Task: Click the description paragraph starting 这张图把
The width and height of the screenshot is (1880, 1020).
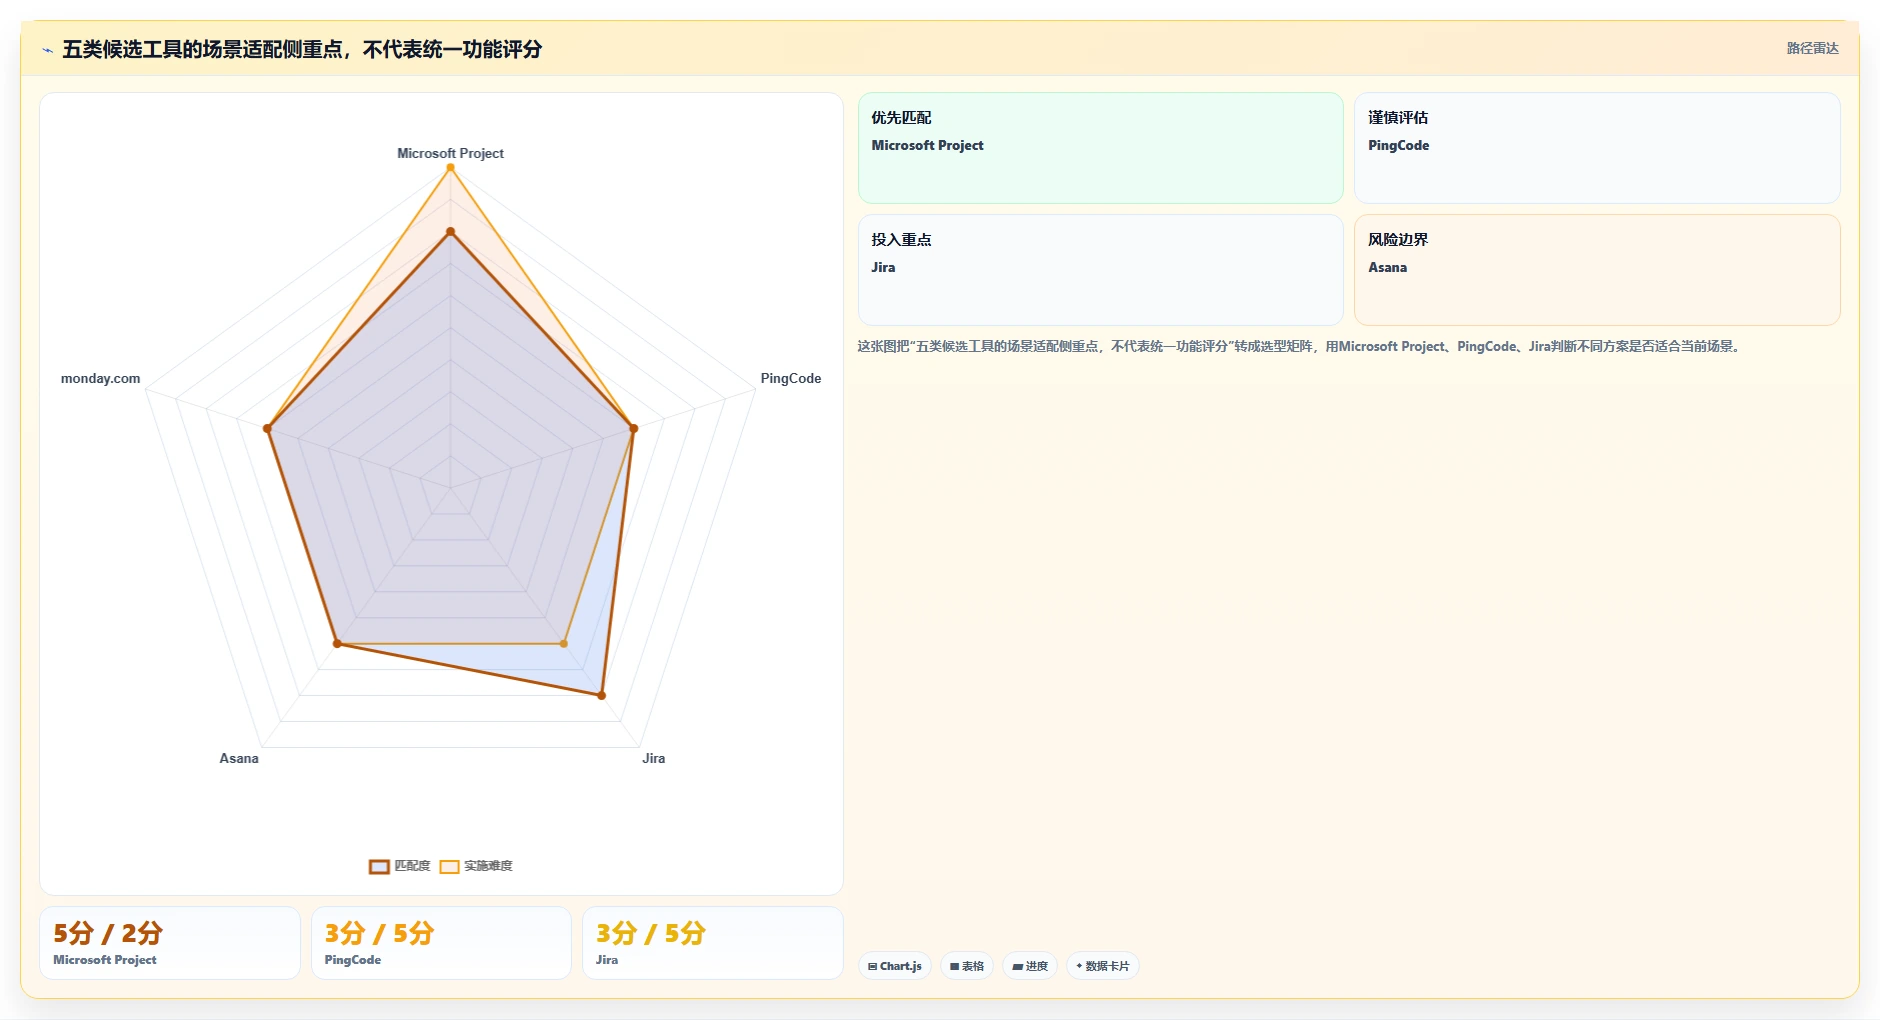Action: click(1300, 346)
